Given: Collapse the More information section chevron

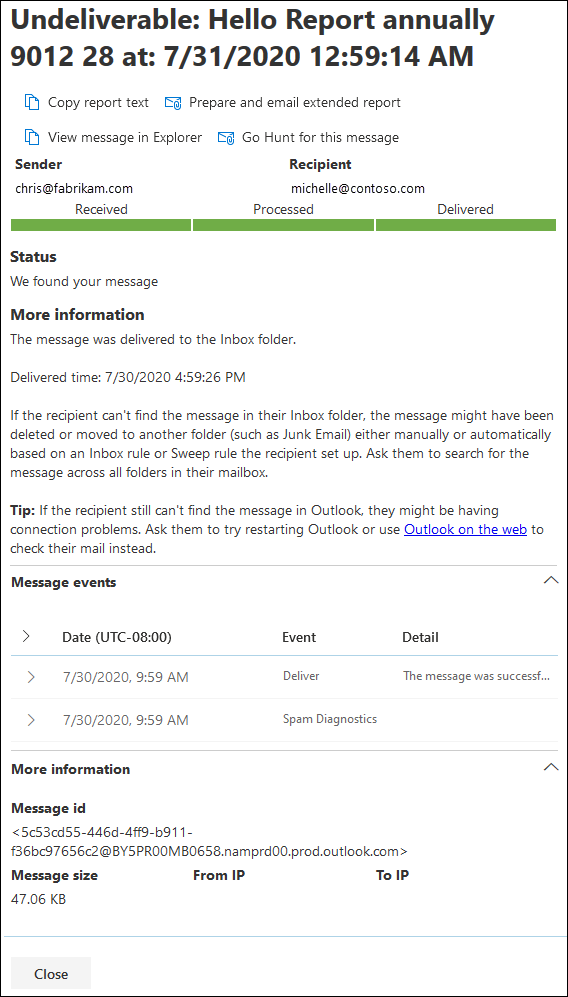Looking at the screenshot, I should [x=551, y=767].
